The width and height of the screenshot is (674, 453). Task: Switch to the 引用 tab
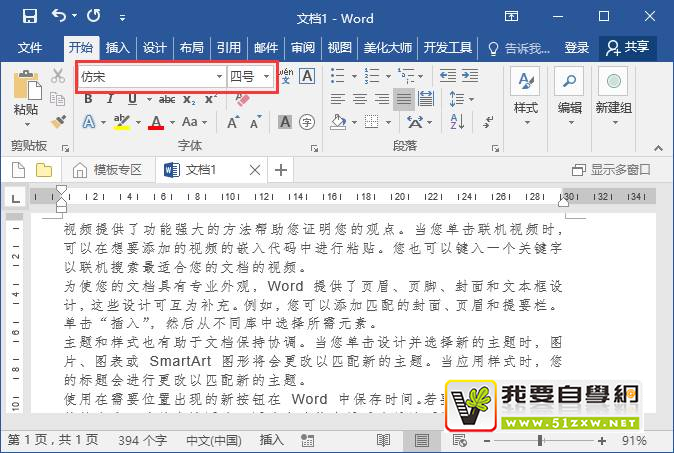228,47
